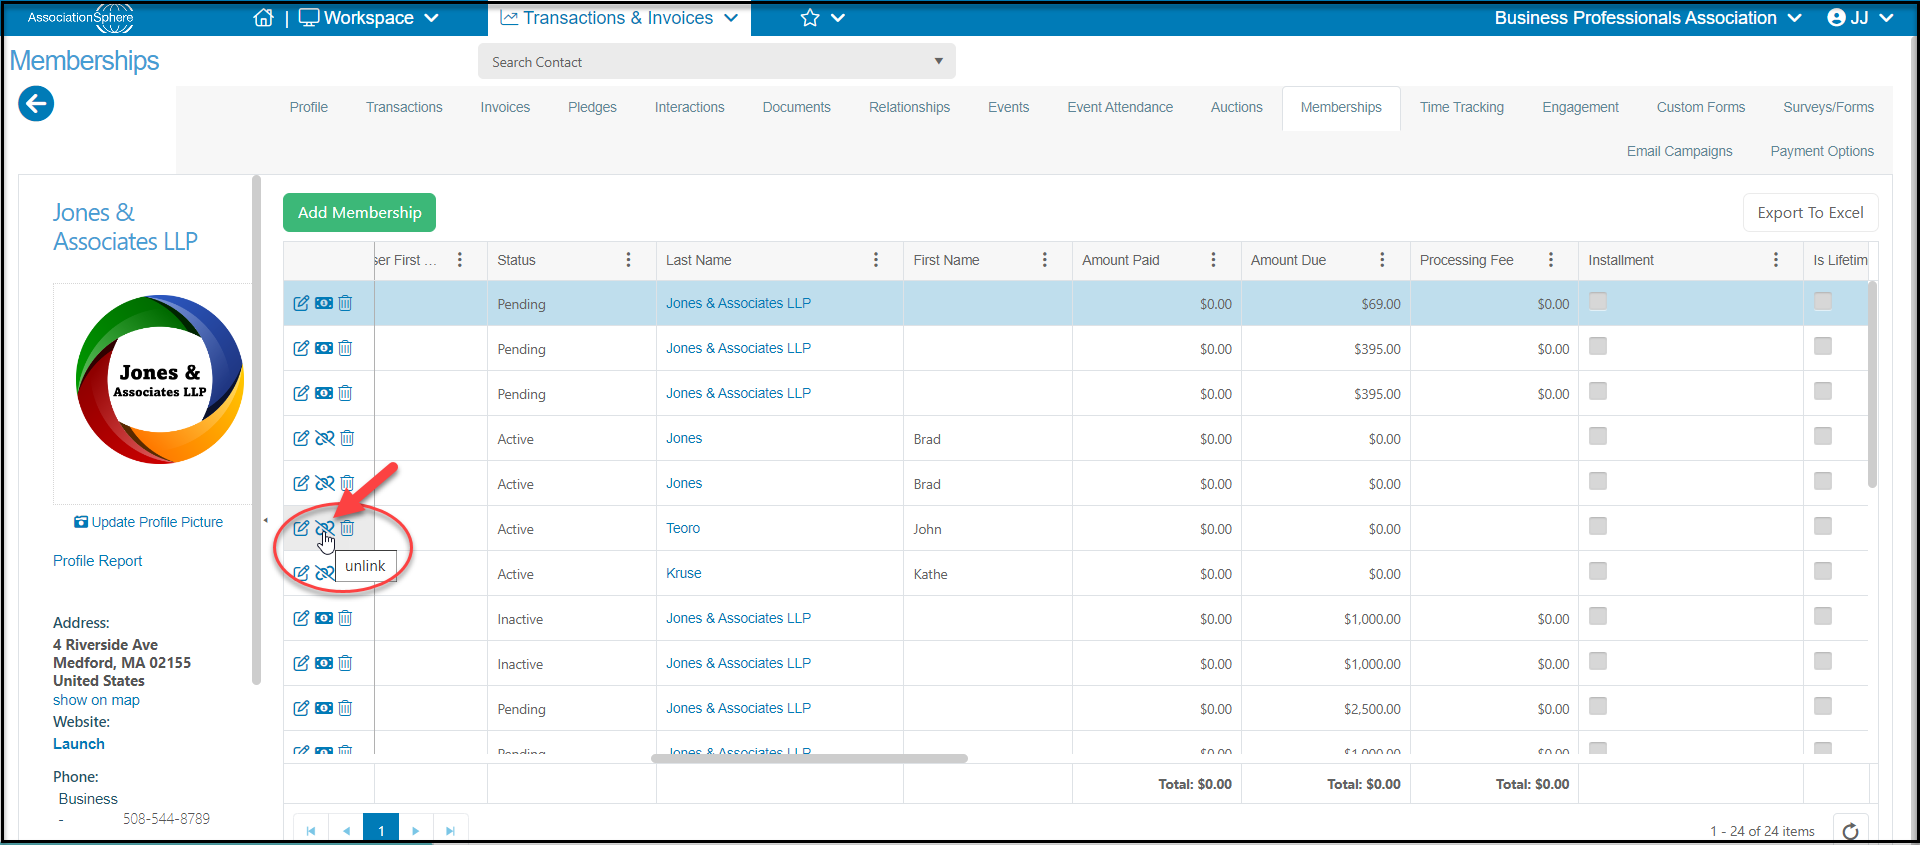Click edit icon on first Pending row
Viewport: 1920px width, 845px height.
(x=301, y=303)
